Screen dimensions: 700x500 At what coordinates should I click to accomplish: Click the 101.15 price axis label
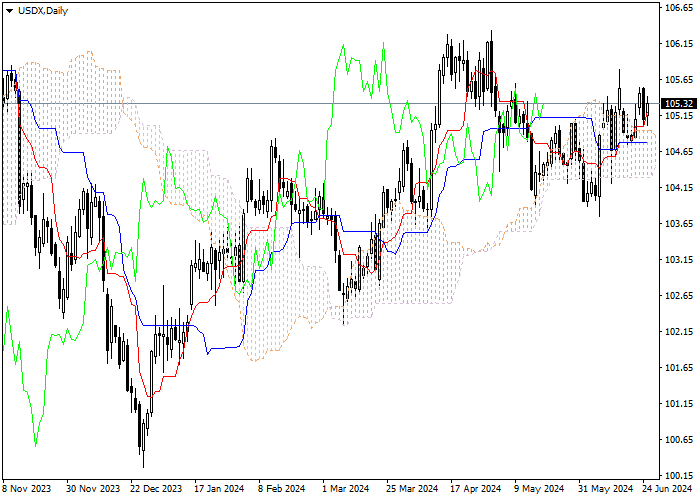tap(679, 404)
